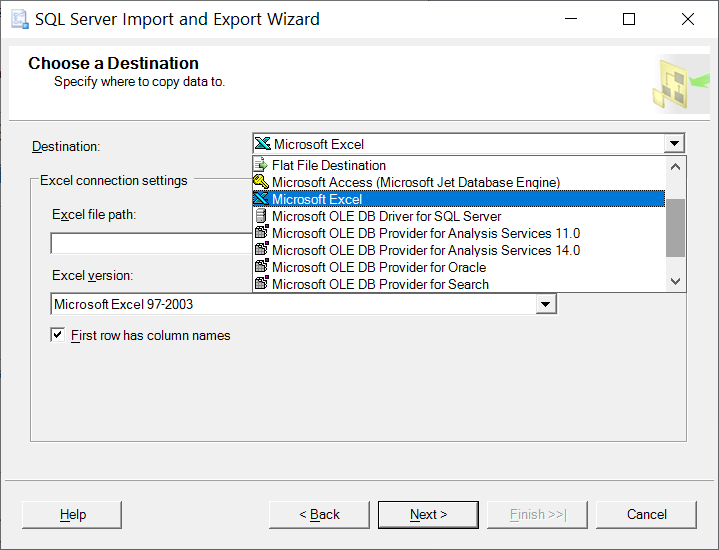
Task: Click the Help button
Action: 72,515
